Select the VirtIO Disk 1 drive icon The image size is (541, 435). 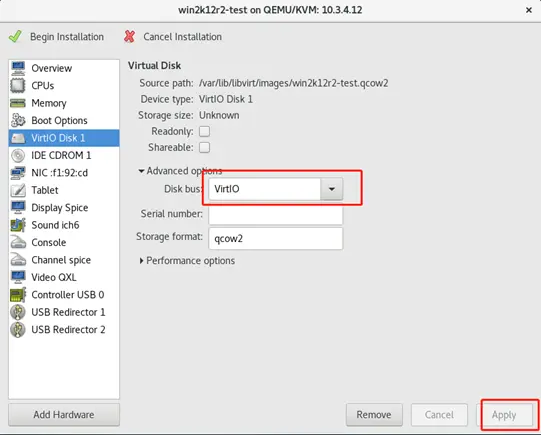18,138
